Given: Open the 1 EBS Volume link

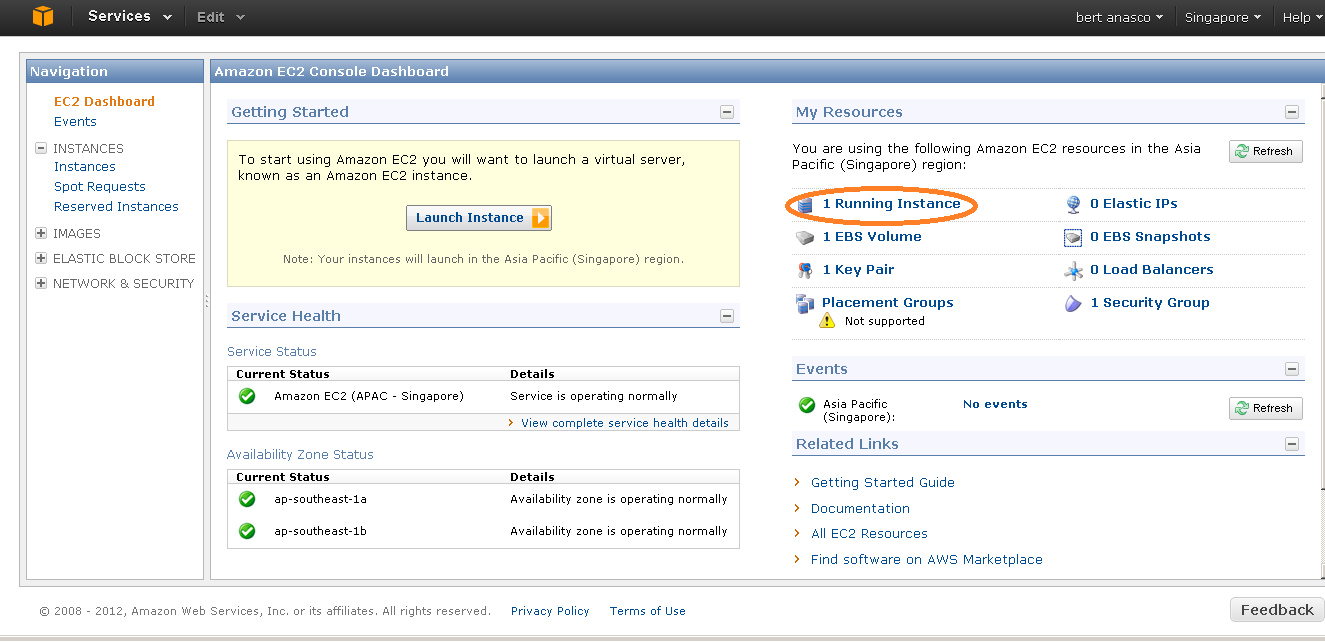Looking at the screenshot, I should [x=872, y=236].
